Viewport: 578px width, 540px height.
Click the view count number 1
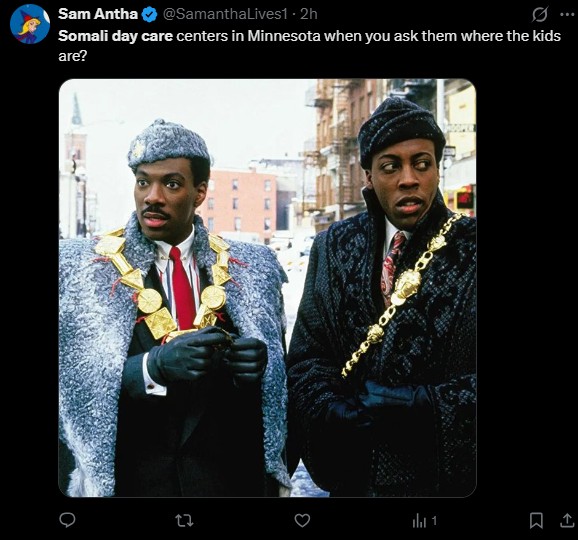tap(434, 521)
